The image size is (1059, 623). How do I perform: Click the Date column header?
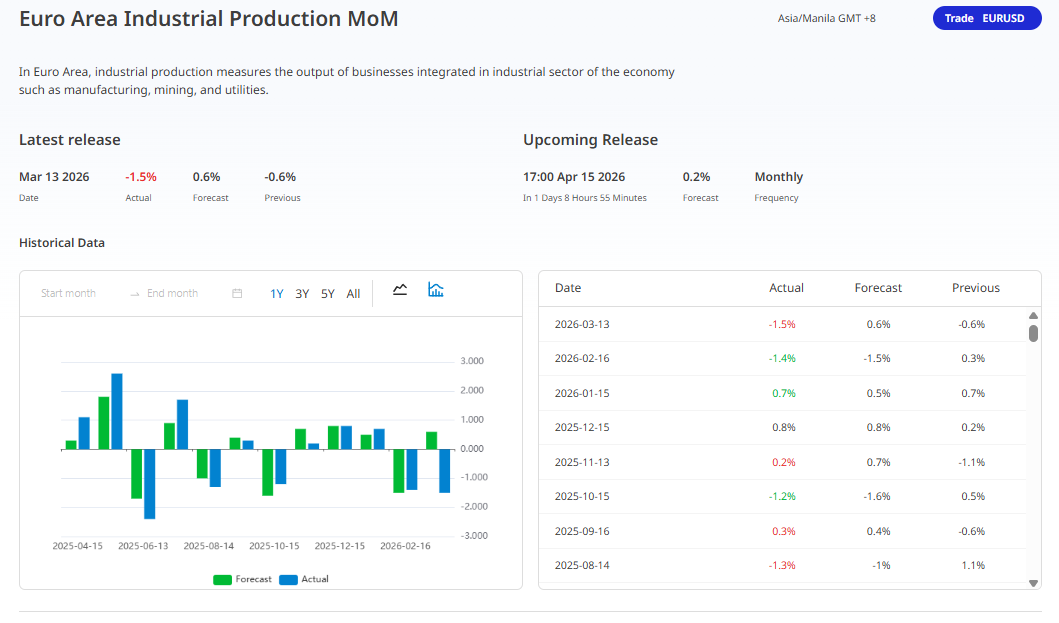[x=568, y=288]
